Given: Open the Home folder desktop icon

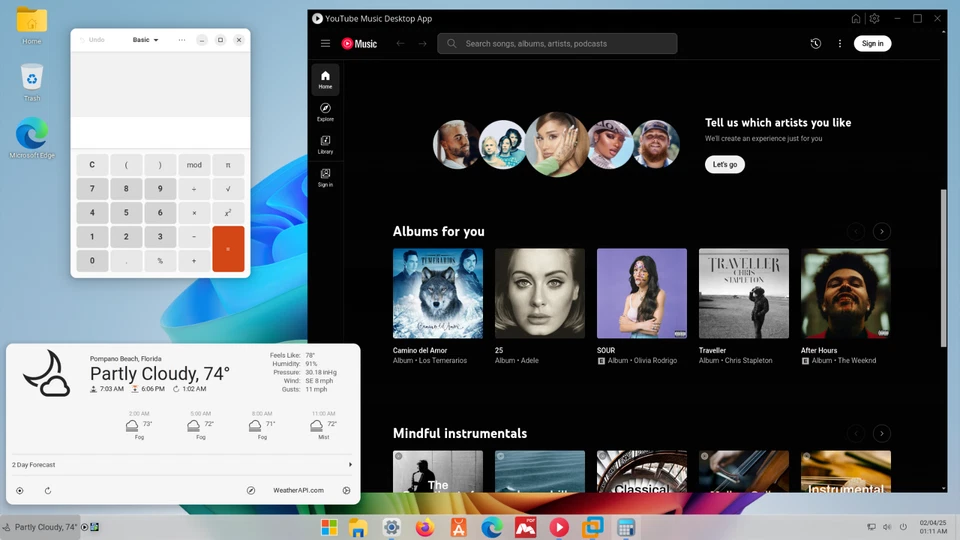Looking at the screenshot, I should tap(32, 26).
